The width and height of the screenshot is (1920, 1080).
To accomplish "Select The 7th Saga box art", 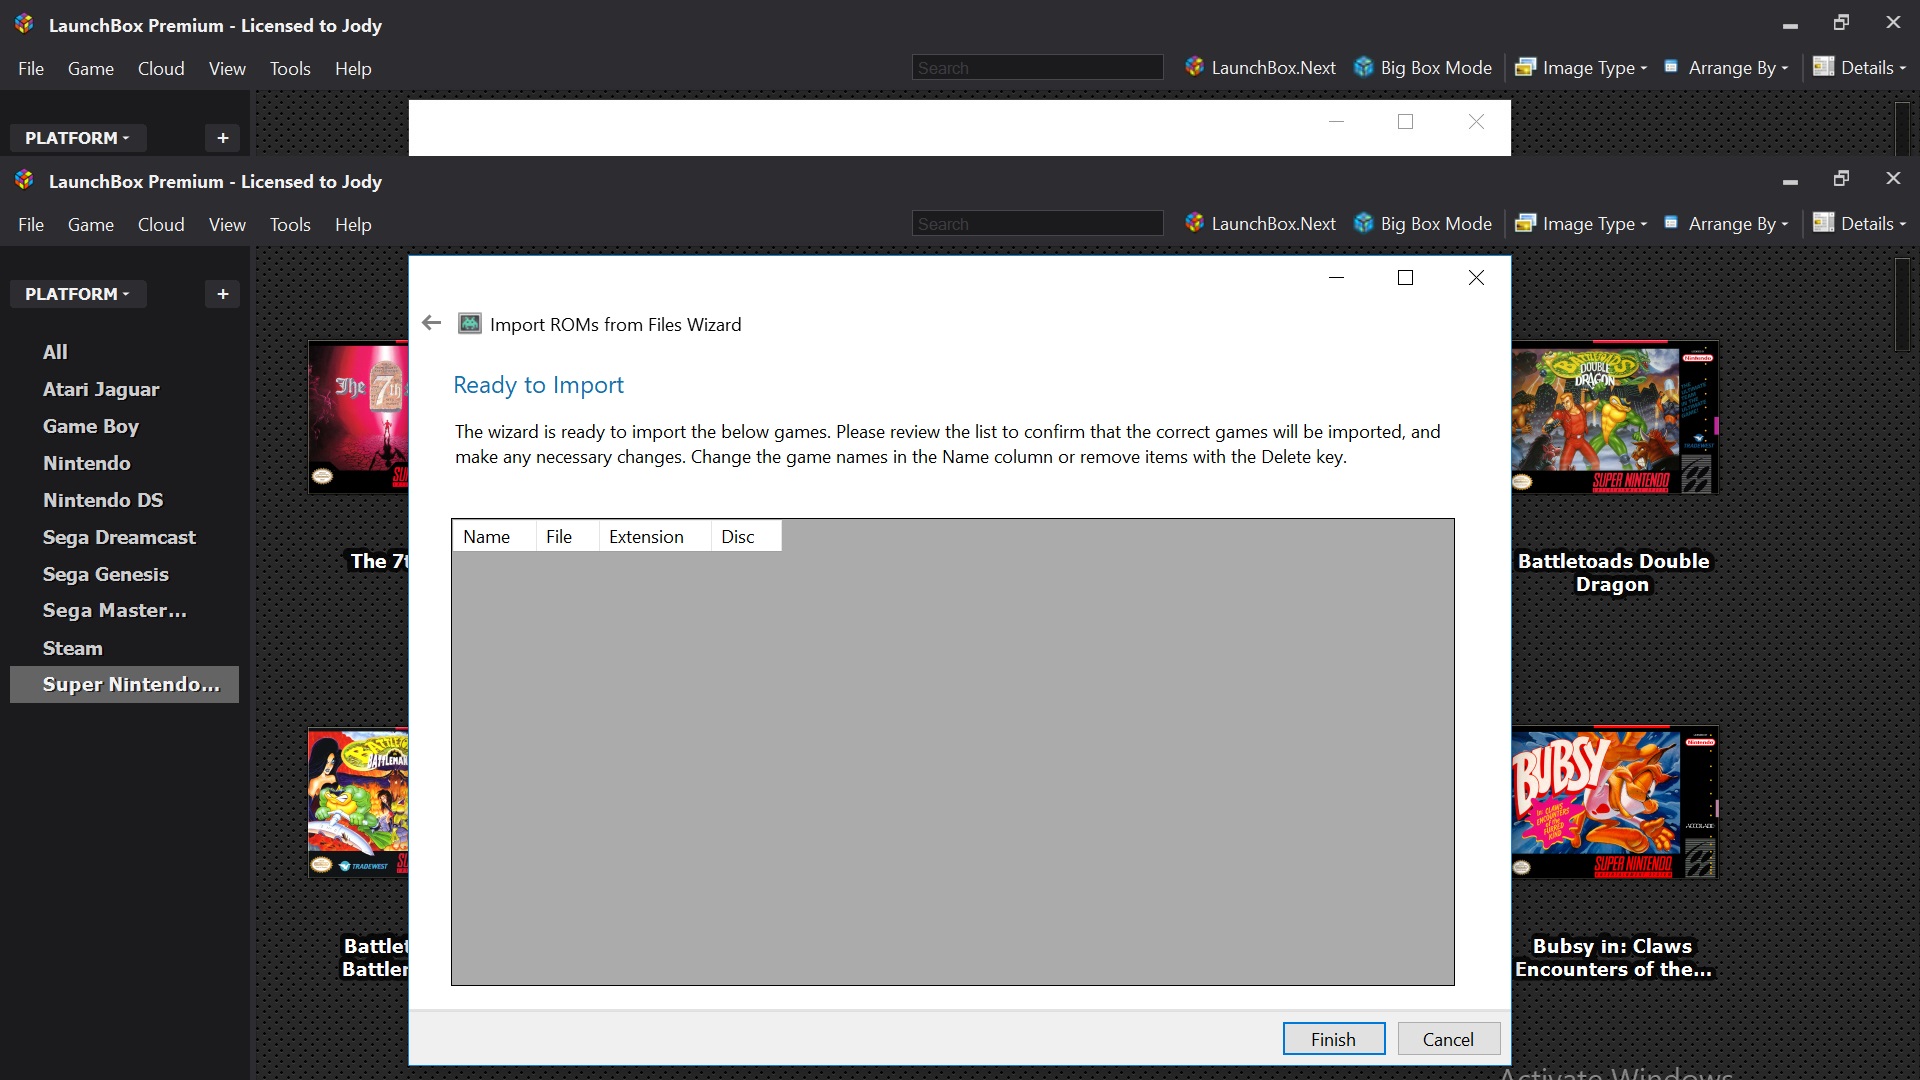I will (358, 418).
